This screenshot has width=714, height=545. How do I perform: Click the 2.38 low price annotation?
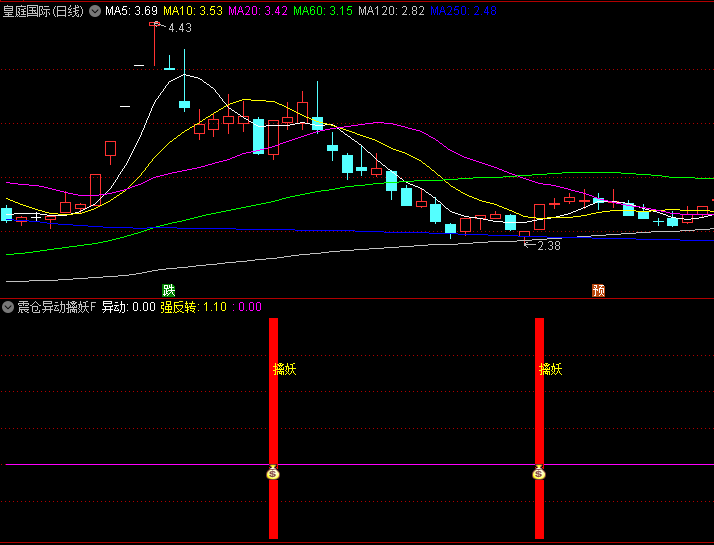549,246
